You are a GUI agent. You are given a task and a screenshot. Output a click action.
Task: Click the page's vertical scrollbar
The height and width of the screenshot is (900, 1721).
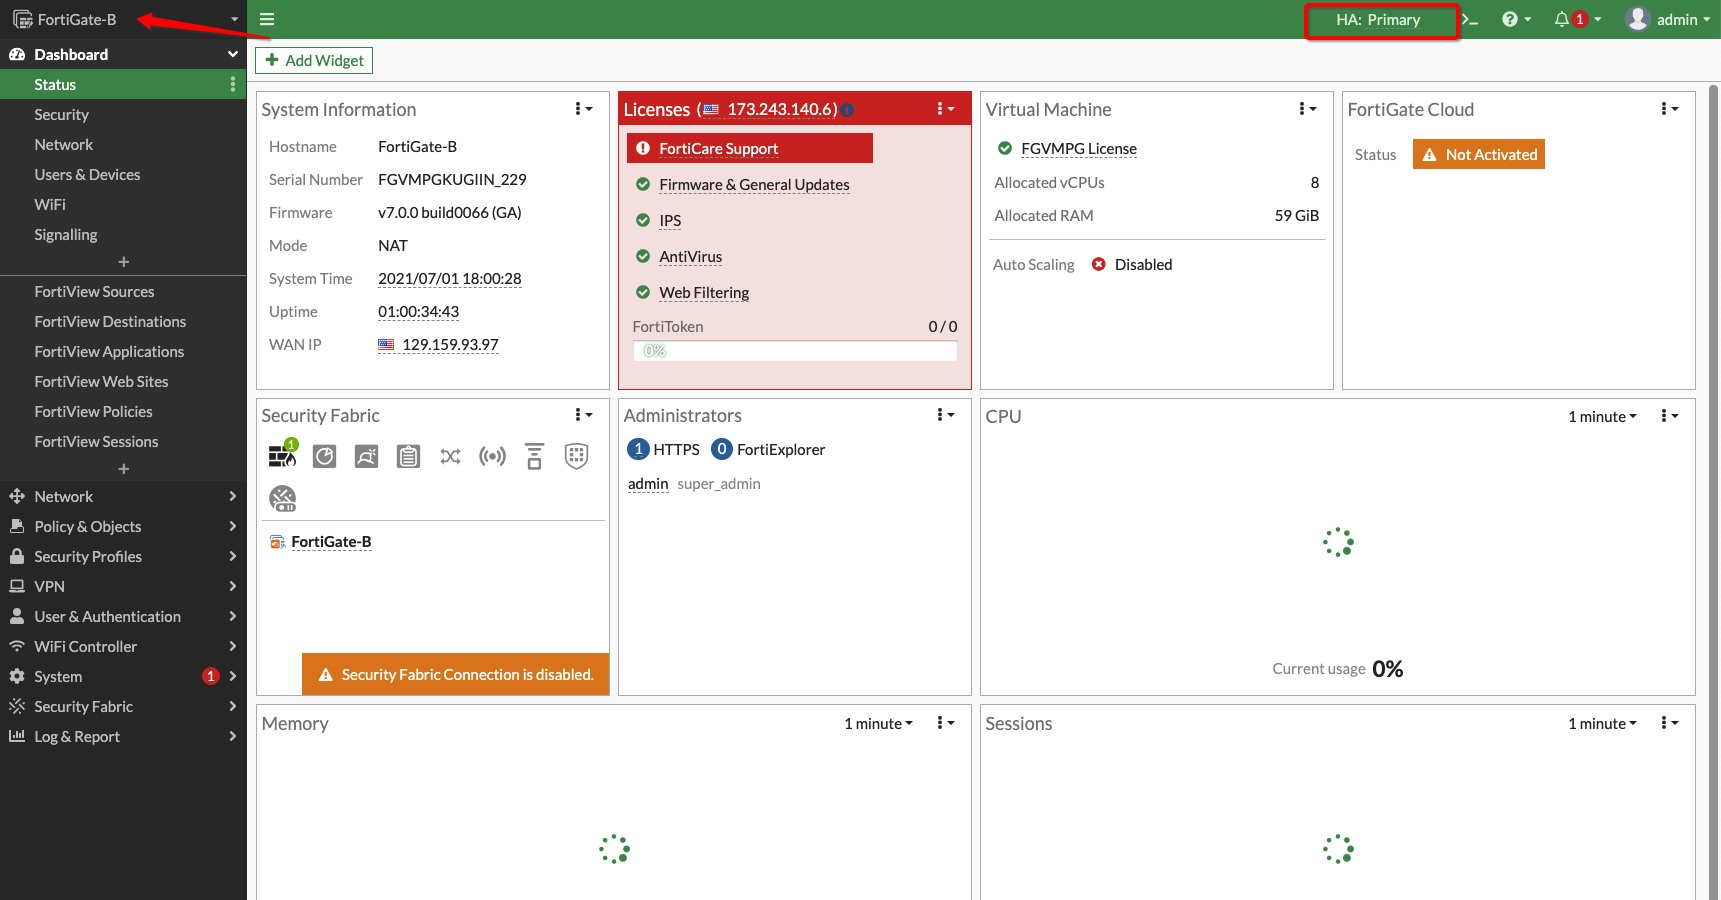1714,490
